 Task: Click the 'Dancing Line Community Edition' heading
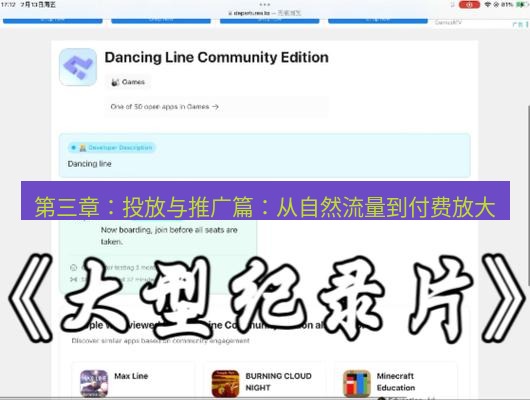[216, 57]
